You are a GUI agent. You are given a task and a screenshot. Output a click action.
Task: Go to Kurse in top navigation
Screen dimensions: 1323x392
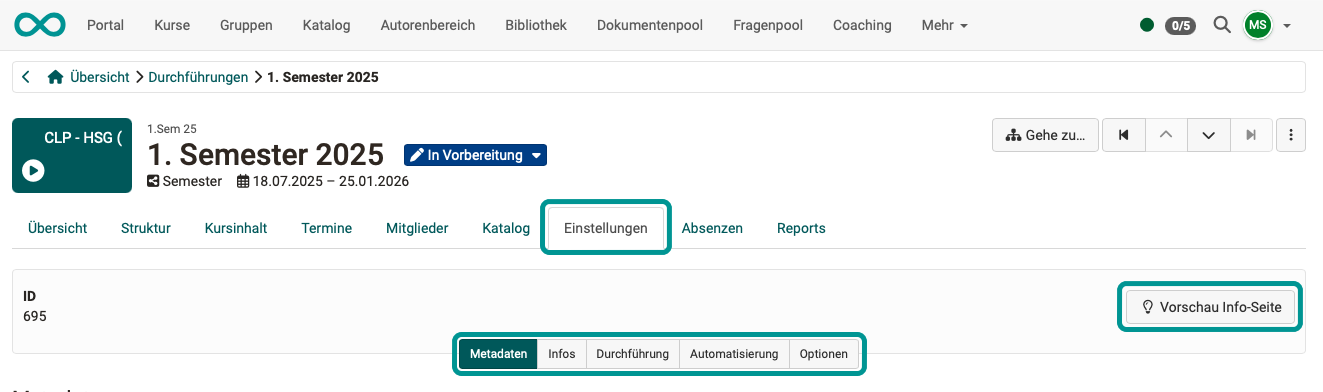pyautogui.click(x=172, y=25)
